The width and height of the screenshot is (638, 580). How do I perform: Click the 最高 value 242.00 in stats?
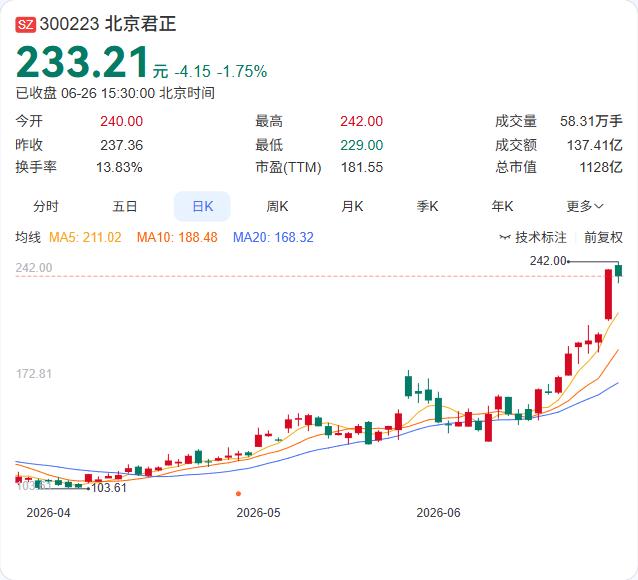click(x=361, y=121)
